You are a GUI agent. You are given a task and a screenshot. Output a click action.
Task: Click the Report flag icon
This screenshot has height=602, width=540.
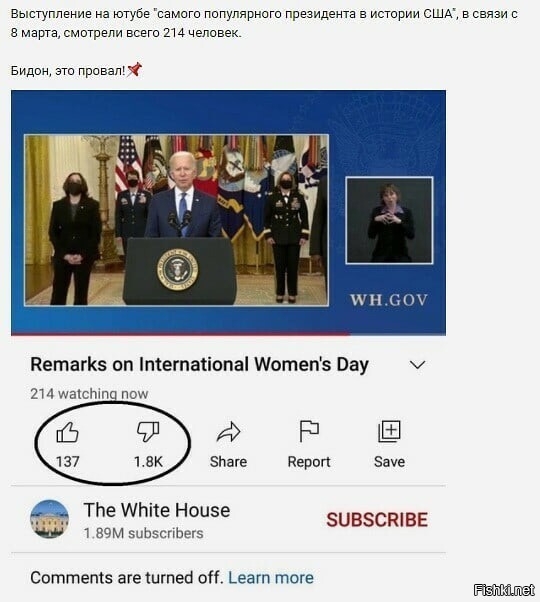pos(309,432)
